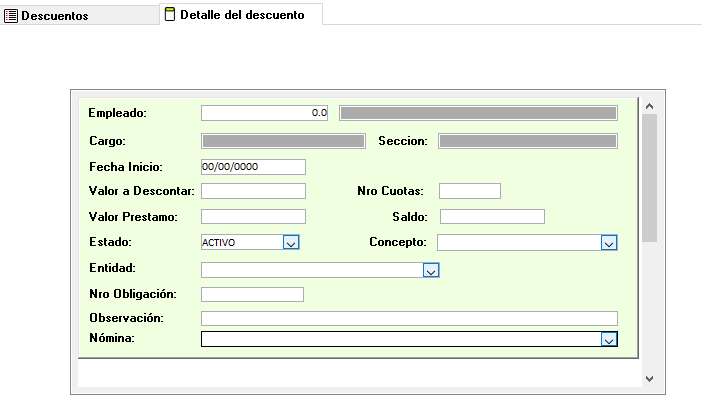Image resolution: width=702 pixels, height=413 pixels.
Task: Click the Nro Obligación input field
Action: tap(252, 294)
